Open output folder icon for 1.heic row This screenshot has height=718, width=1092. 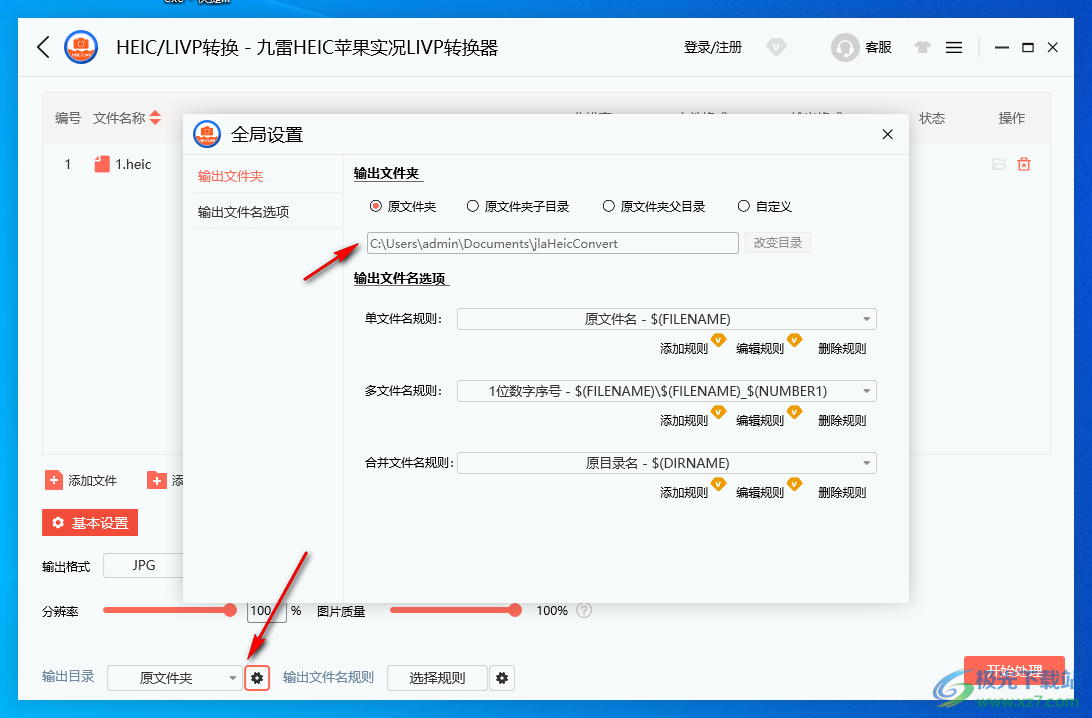click(x=999, y=164)
